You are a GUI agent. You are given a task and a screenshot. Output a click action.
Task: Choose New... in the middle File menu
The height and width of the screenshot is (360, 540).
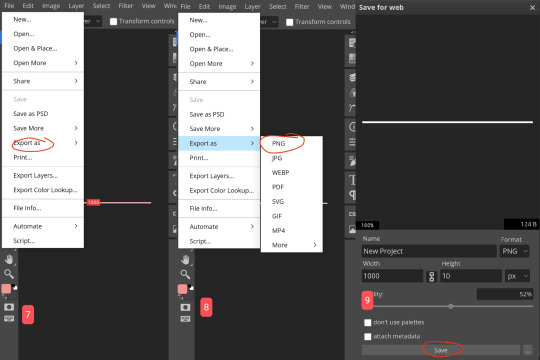tap(219, 20)
